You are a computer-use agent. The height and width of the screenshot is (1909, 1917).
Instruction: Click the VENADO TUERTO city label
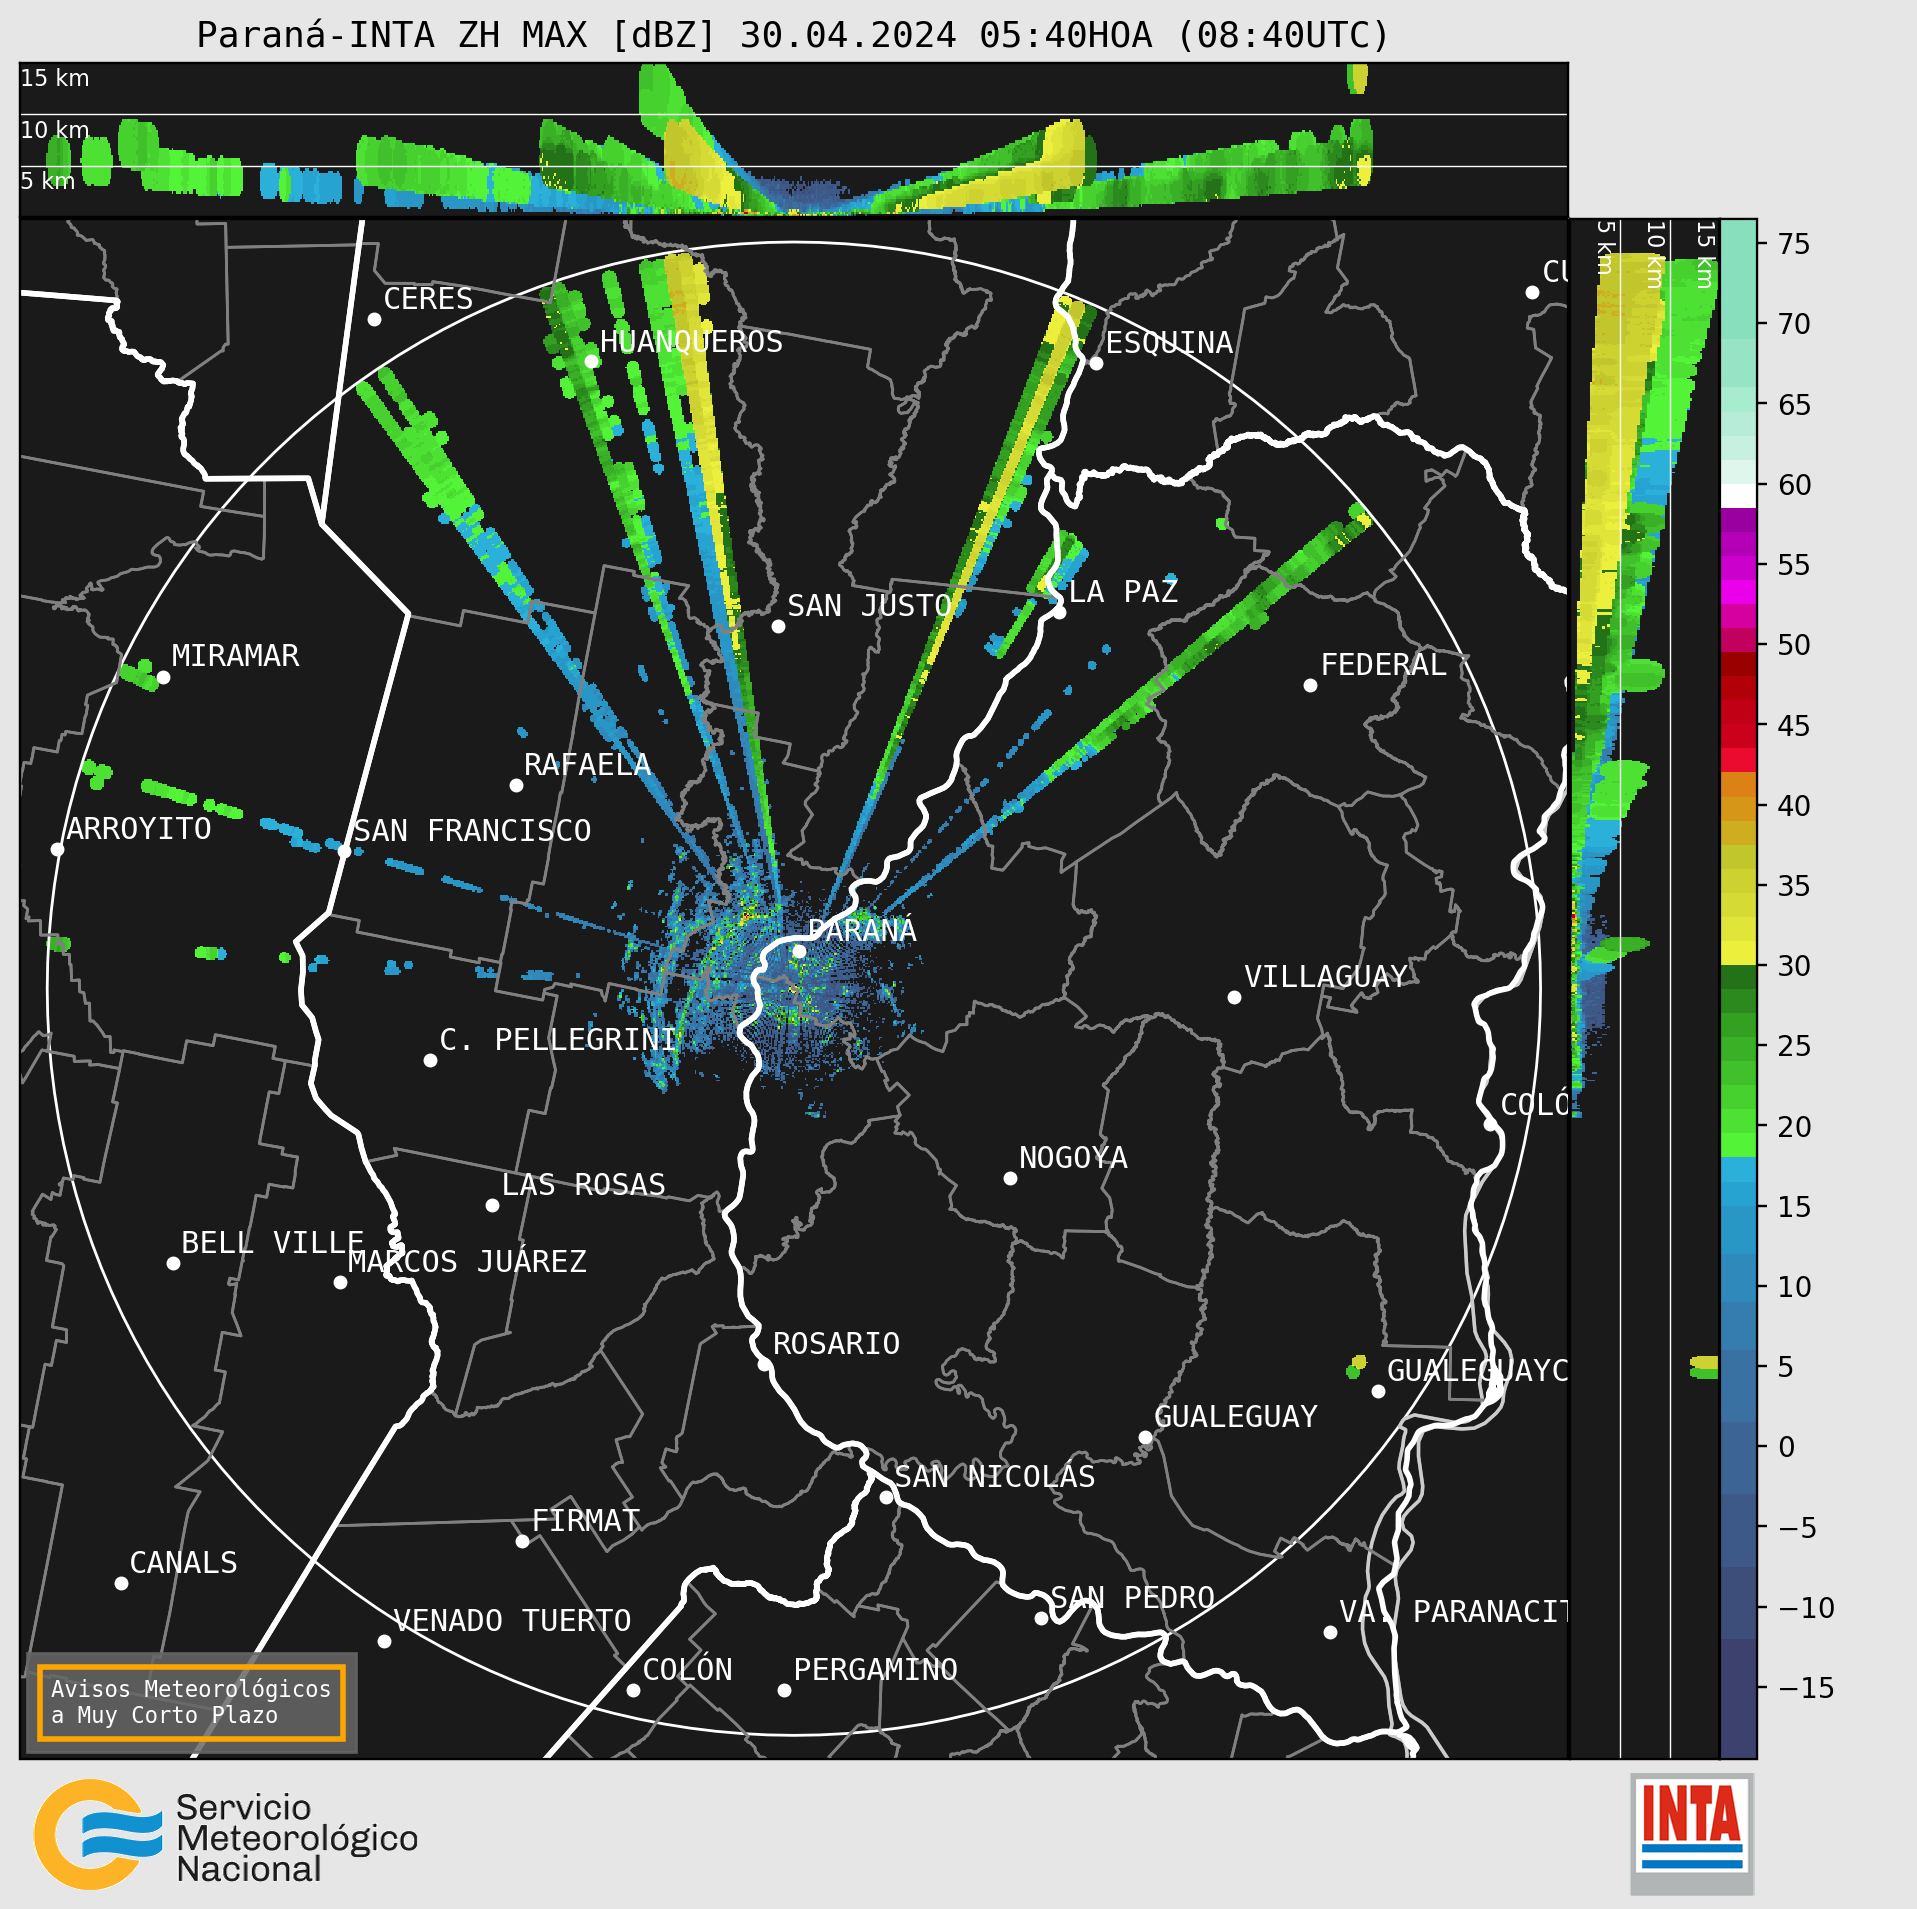[x=512, y=1621]
